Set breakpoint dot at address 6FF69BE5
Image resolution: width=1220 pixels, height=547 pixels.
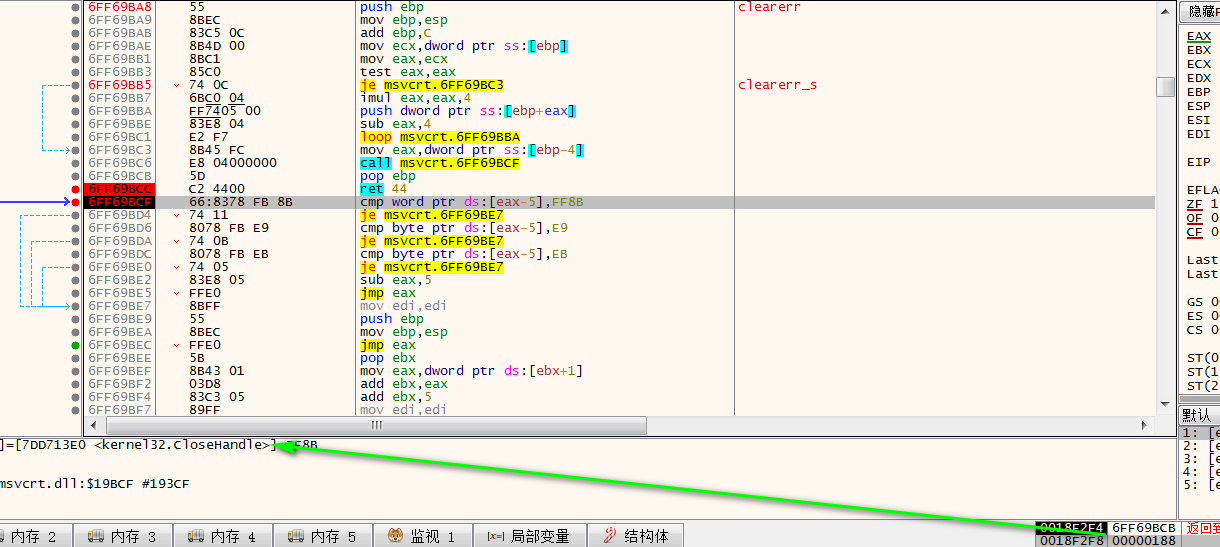(76, 293)
